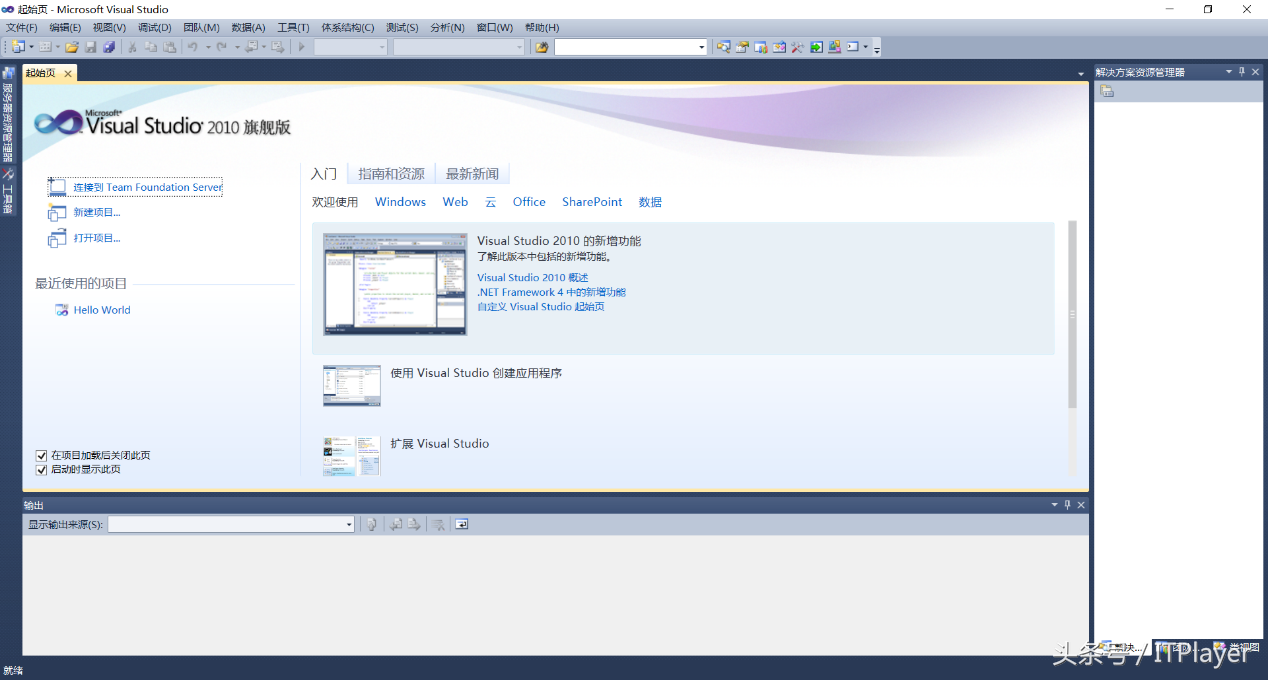The width and height of the screenshot is (1268, 680).
Task: Pin the Output panel with auto-hide pushpin
Action: coord(1067,505)
